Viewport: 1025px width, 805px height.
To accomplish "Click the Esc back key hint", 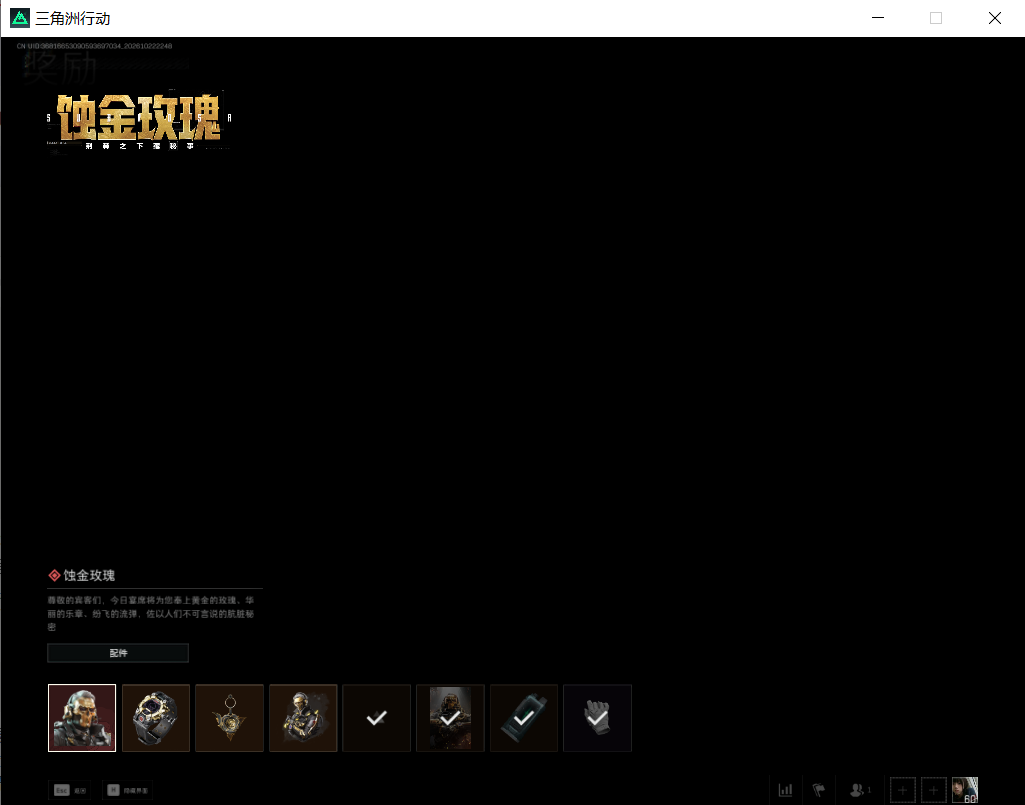I will click(x=70, y=790).
